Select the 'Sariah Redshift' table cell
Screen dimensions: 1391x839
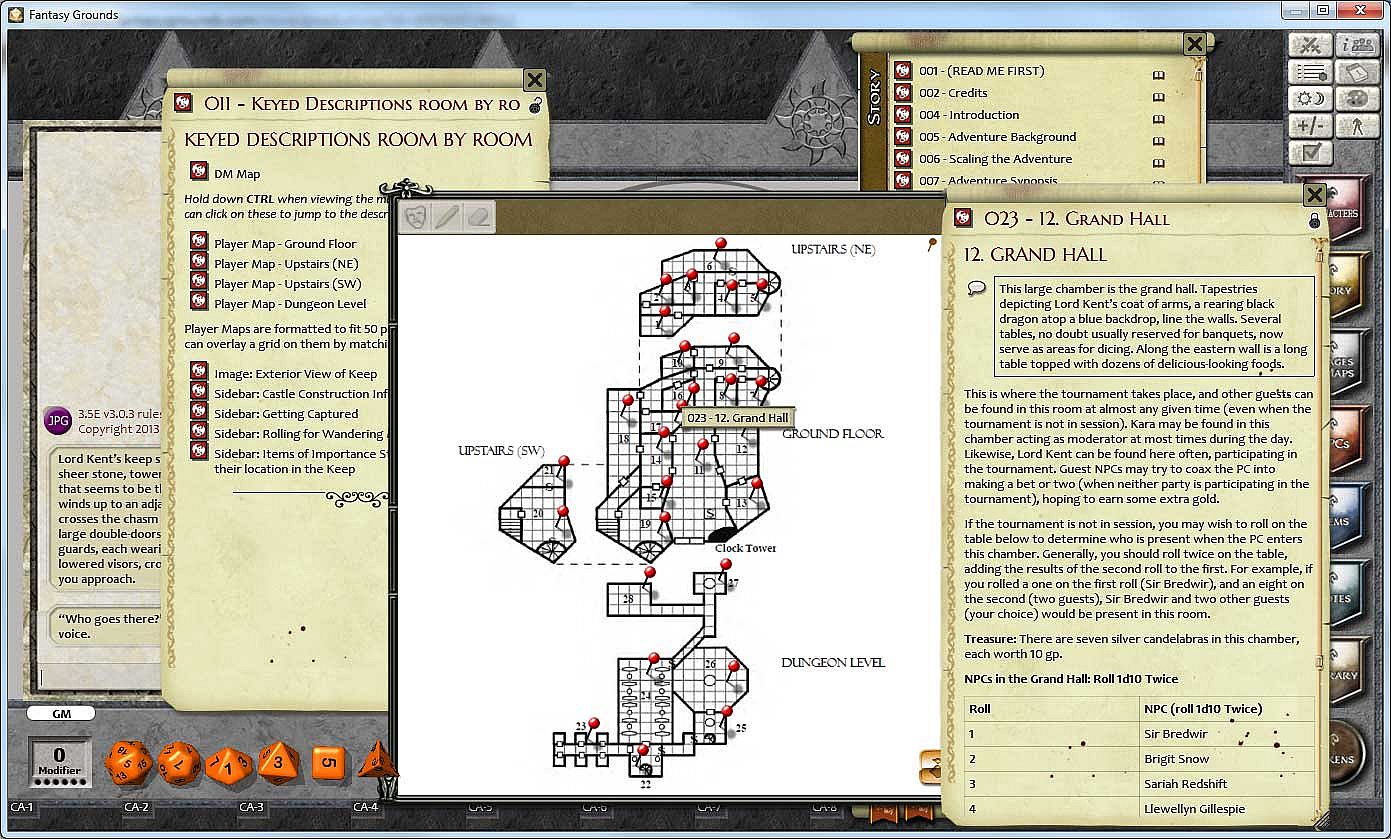(x=1227, y=784)
